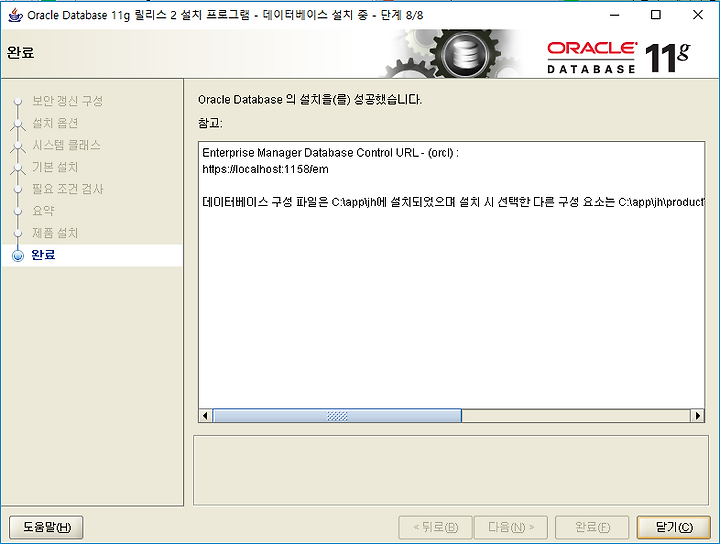Click the horizontal scrollbar left arrow
The image size is (720, 544).
tap(205, 416)
